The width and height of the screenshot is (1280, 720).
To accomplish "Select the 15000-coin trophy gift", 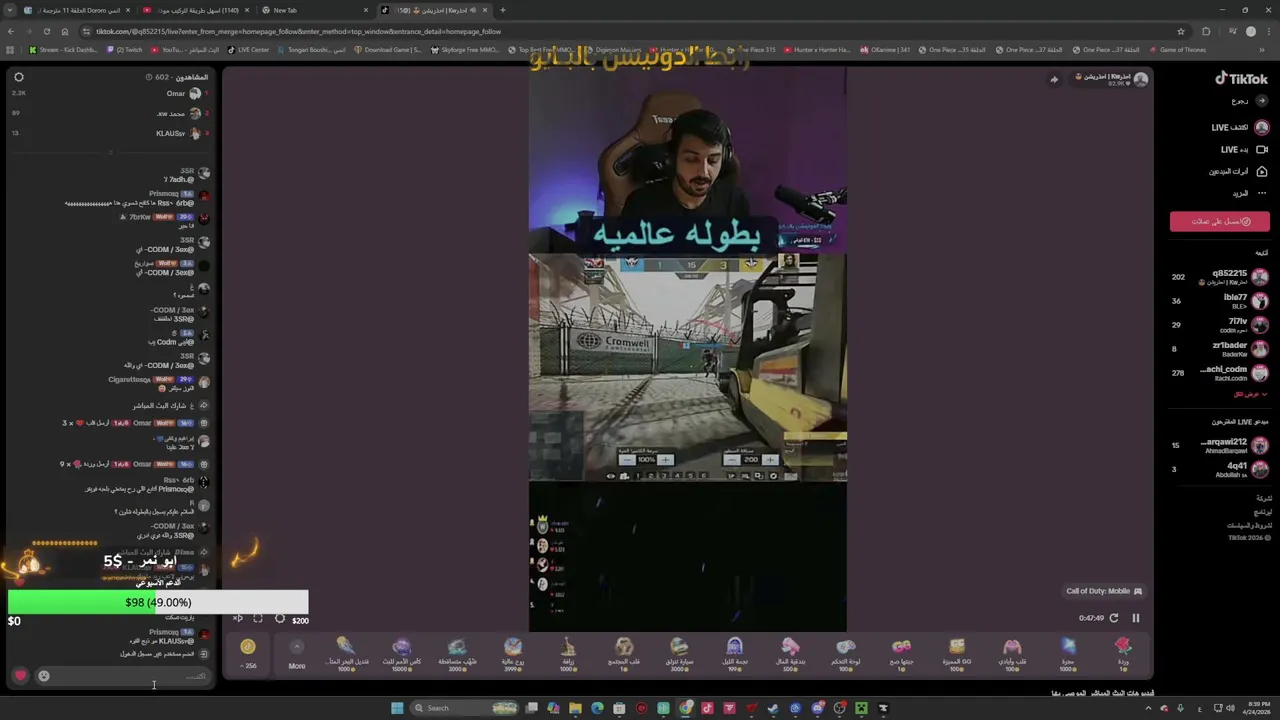I will 402,654.
